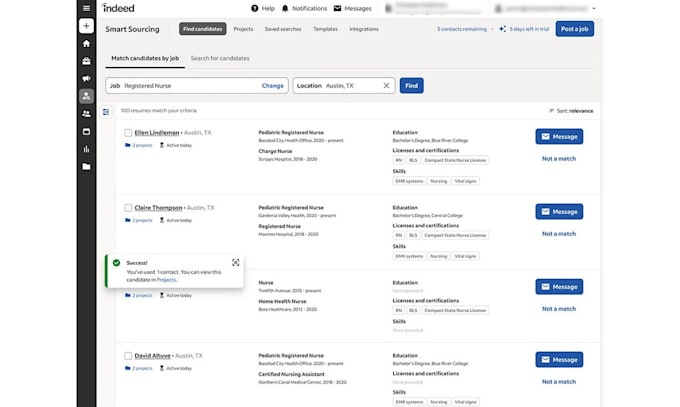Open Help from the top bar
The image size is (680, 407).
coord(263,8)
